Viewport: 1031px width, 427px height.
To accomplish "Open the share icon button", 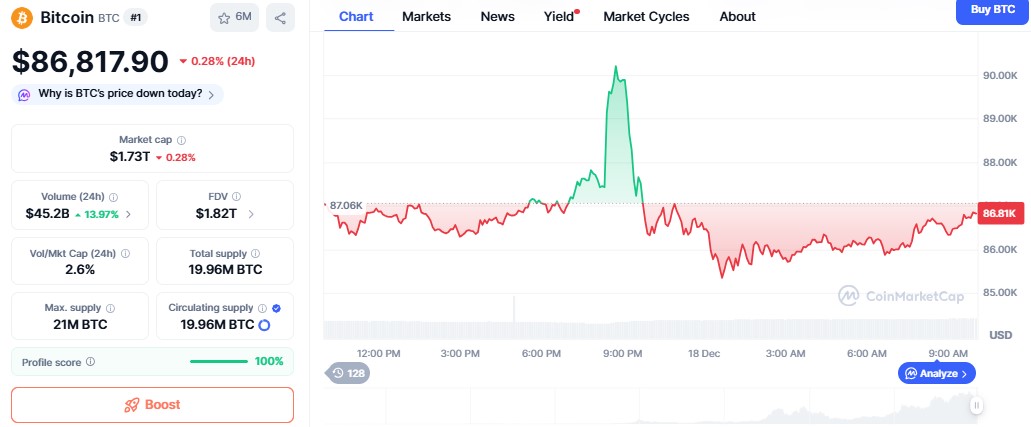I will click(x=280, y=18).
